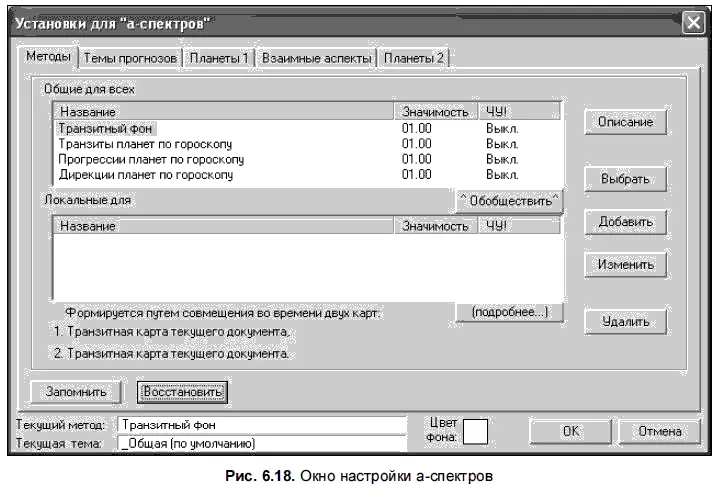
Task: Select the Методы tab
Action: click(49, 58)
